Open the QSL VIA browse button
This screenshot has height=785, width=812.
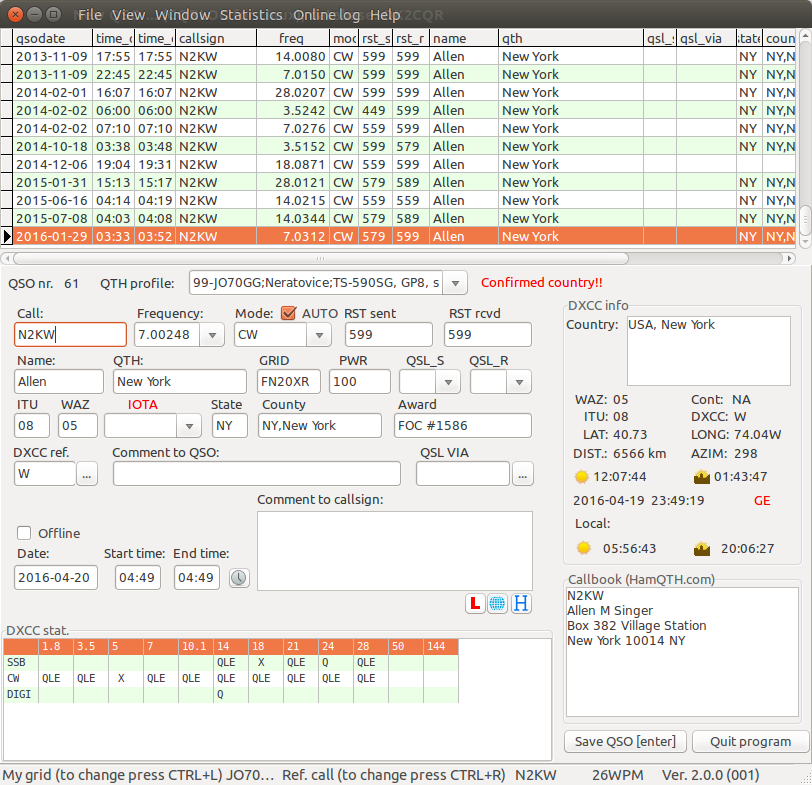(522, 474)
